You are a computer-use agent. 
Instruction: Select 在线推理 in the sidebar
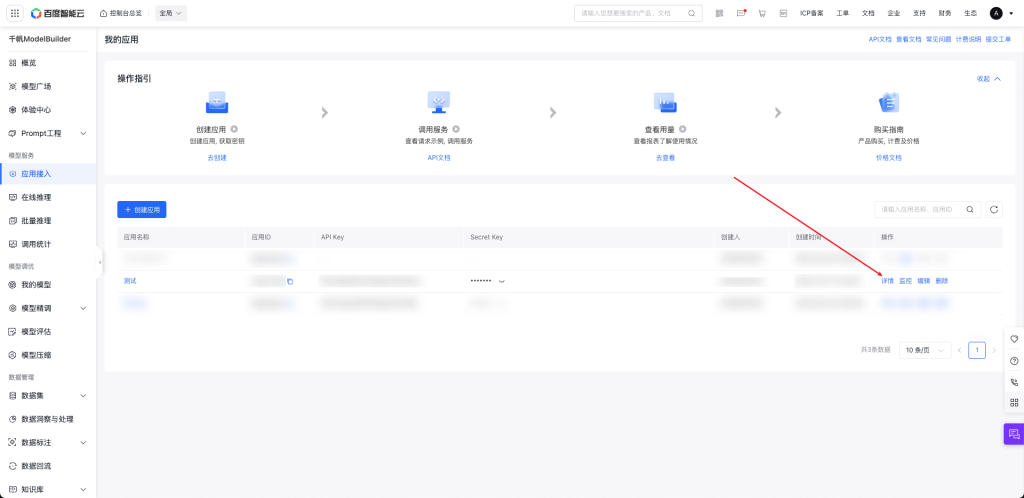[36, 197]
